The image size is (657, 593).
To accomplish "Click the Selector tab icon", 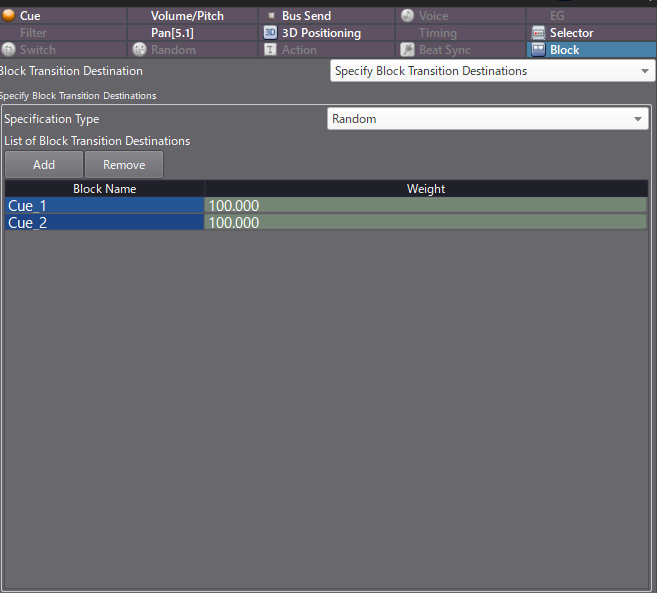I will (537, 33).
